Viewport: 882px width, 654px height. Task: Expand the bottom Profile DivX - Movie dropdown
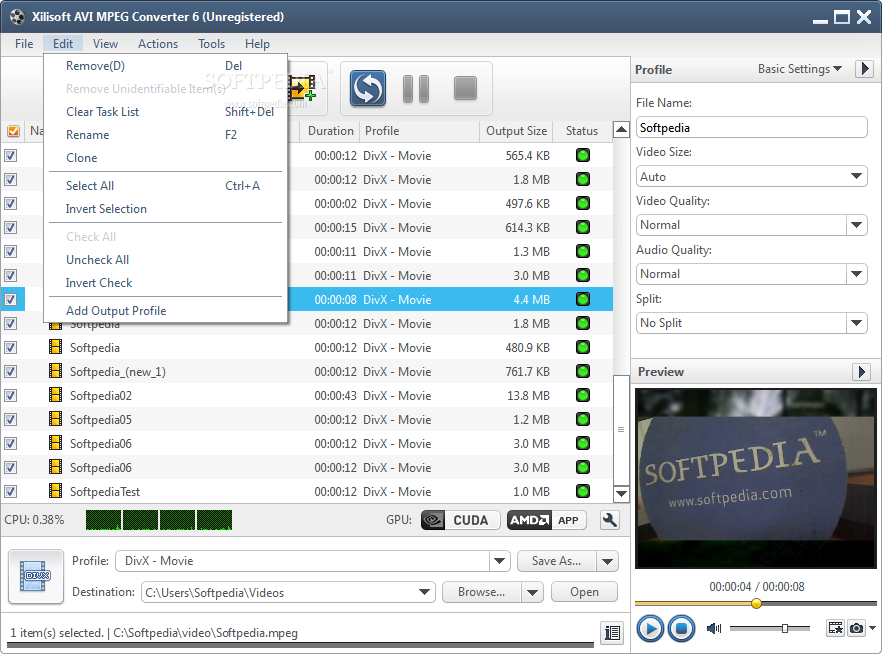499,561
